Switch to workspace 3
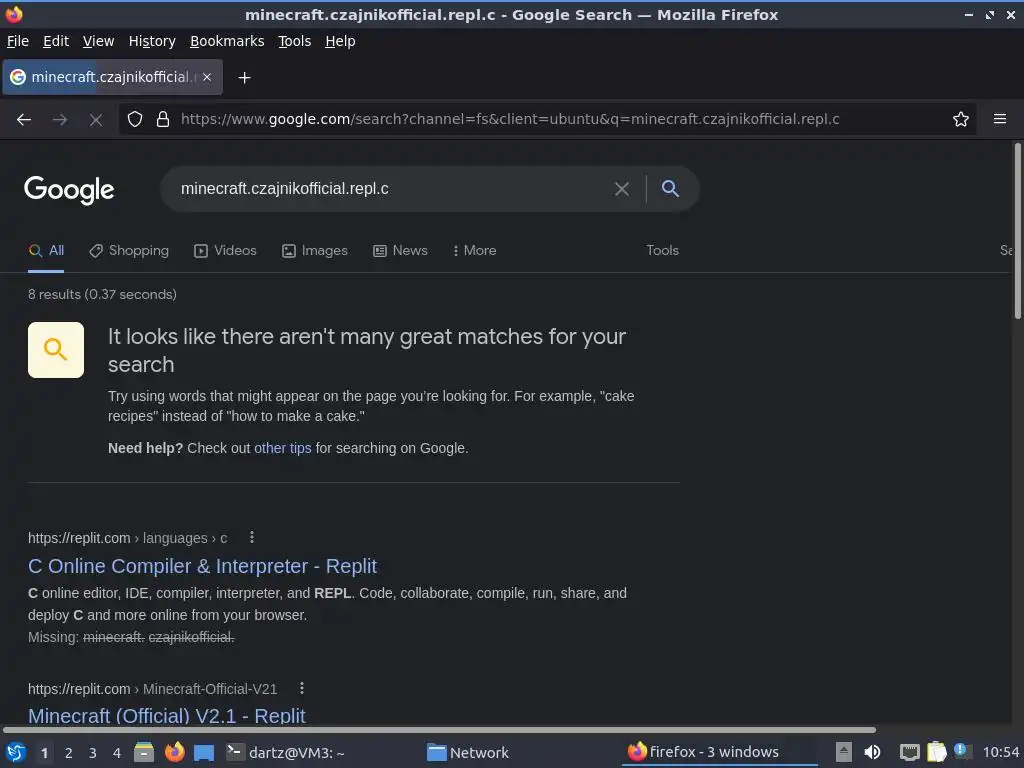This screenshot has width=1024, height=768. (x=93, y=753)
